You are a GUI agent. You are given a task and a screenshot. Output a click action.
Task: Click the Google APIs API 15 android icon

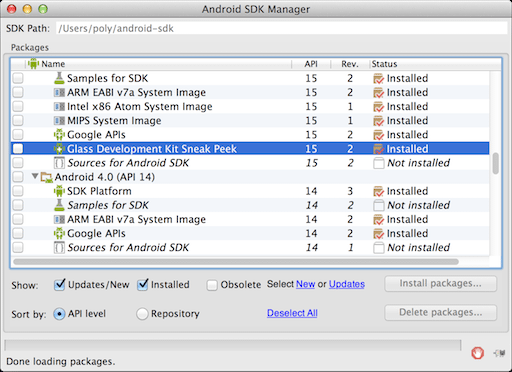[x=59, y=135]
